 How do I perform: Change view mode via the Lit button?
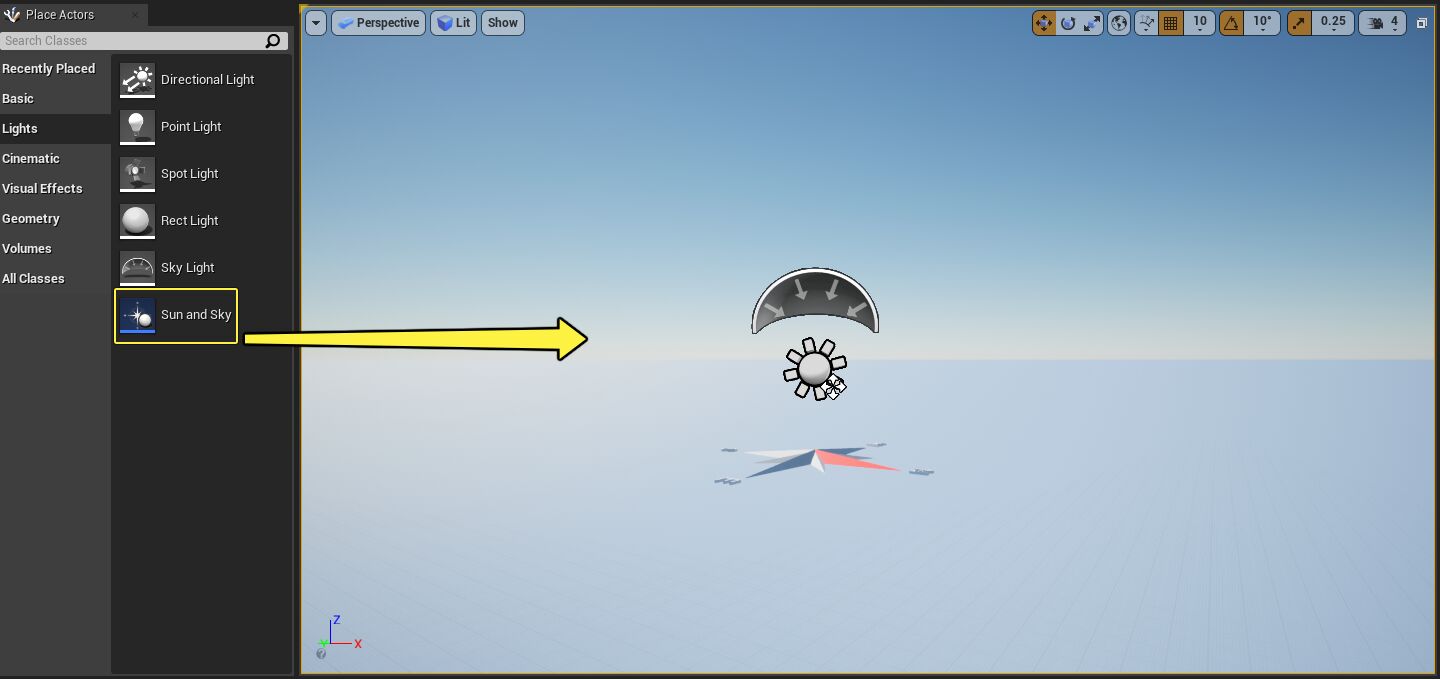point(453,22)
